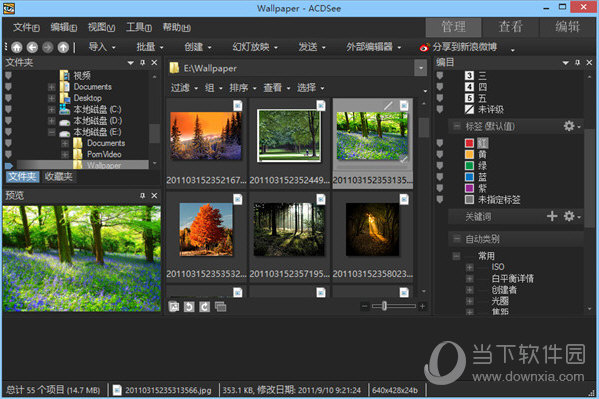Click the 导入 import button
The height and width of the screenshot is (399, 599).
point(102,47)
